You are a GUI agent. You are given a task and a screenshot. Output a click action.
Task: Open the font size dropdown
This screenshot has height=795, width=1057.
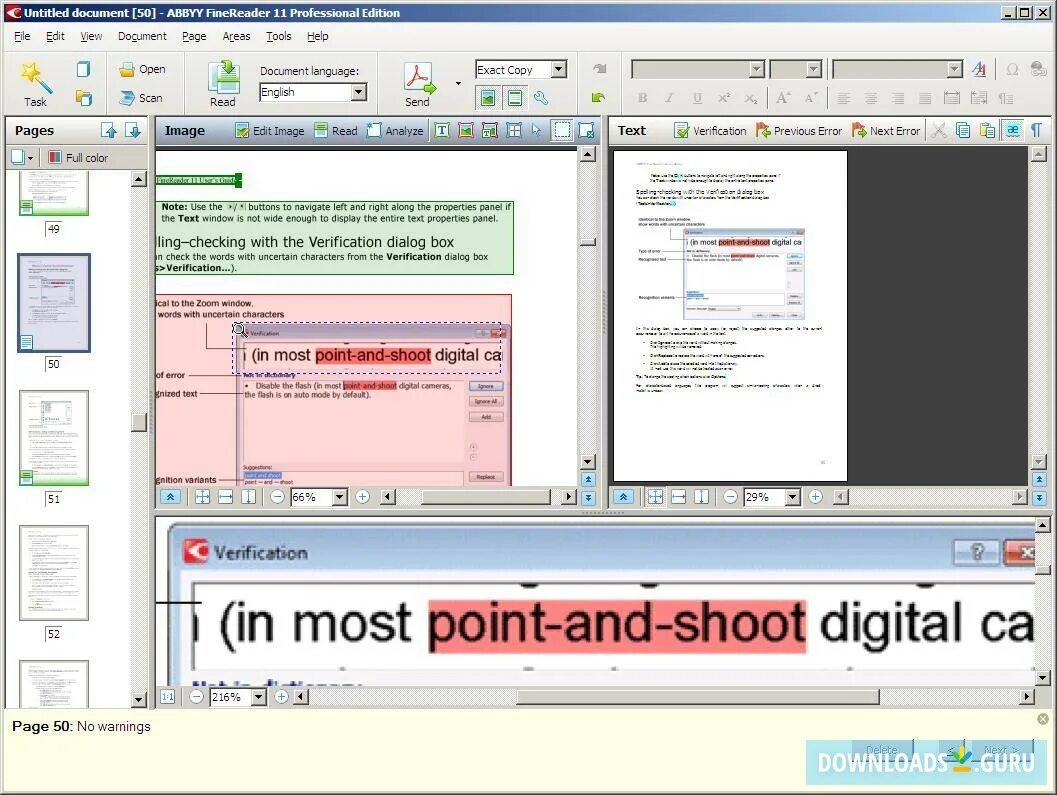coord(814,69)
